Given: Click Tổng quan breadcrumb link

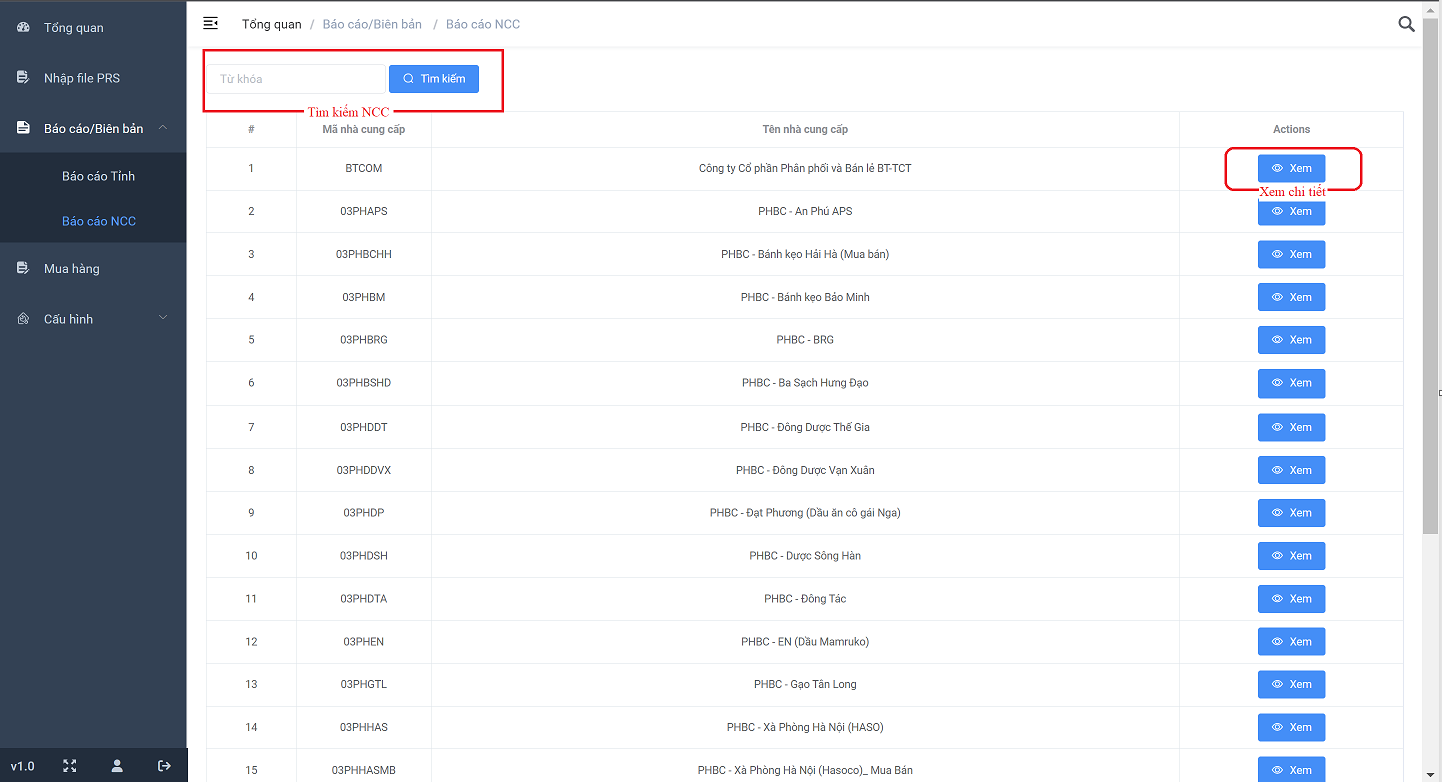Looking at the screenshot, I should pyautogui.click(x=271, y=24).
